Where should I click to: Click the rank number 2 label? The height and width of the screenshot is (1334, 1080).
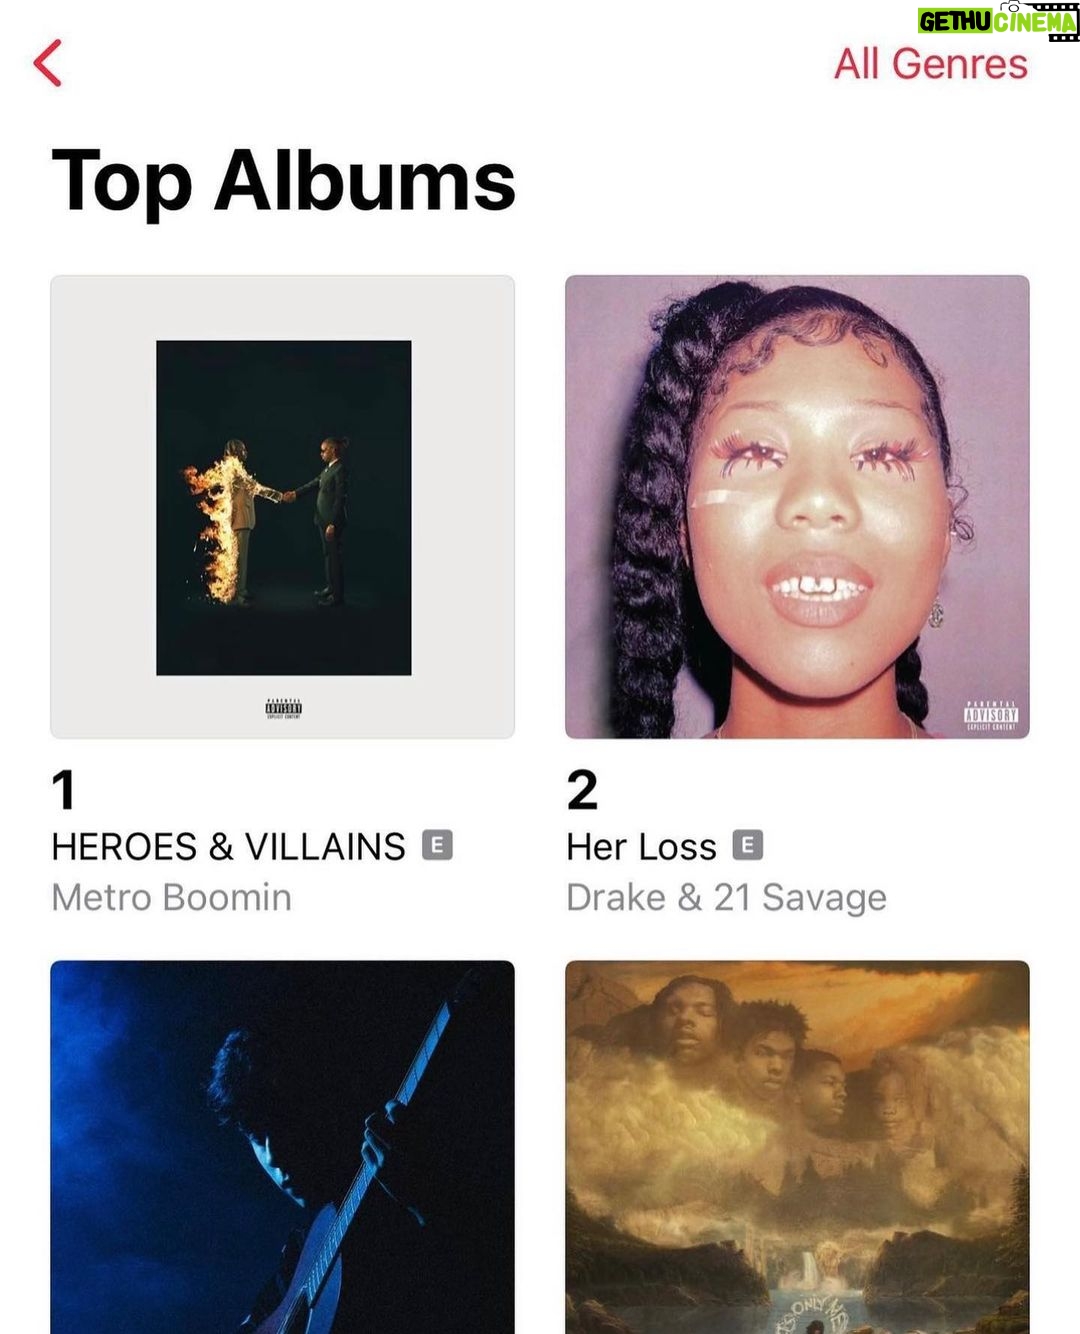[582, 789]
